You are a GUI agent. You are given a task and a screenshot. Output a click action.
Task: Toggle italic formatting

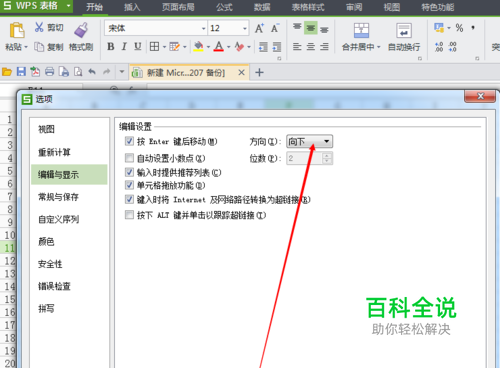click(x=124, y=47)
